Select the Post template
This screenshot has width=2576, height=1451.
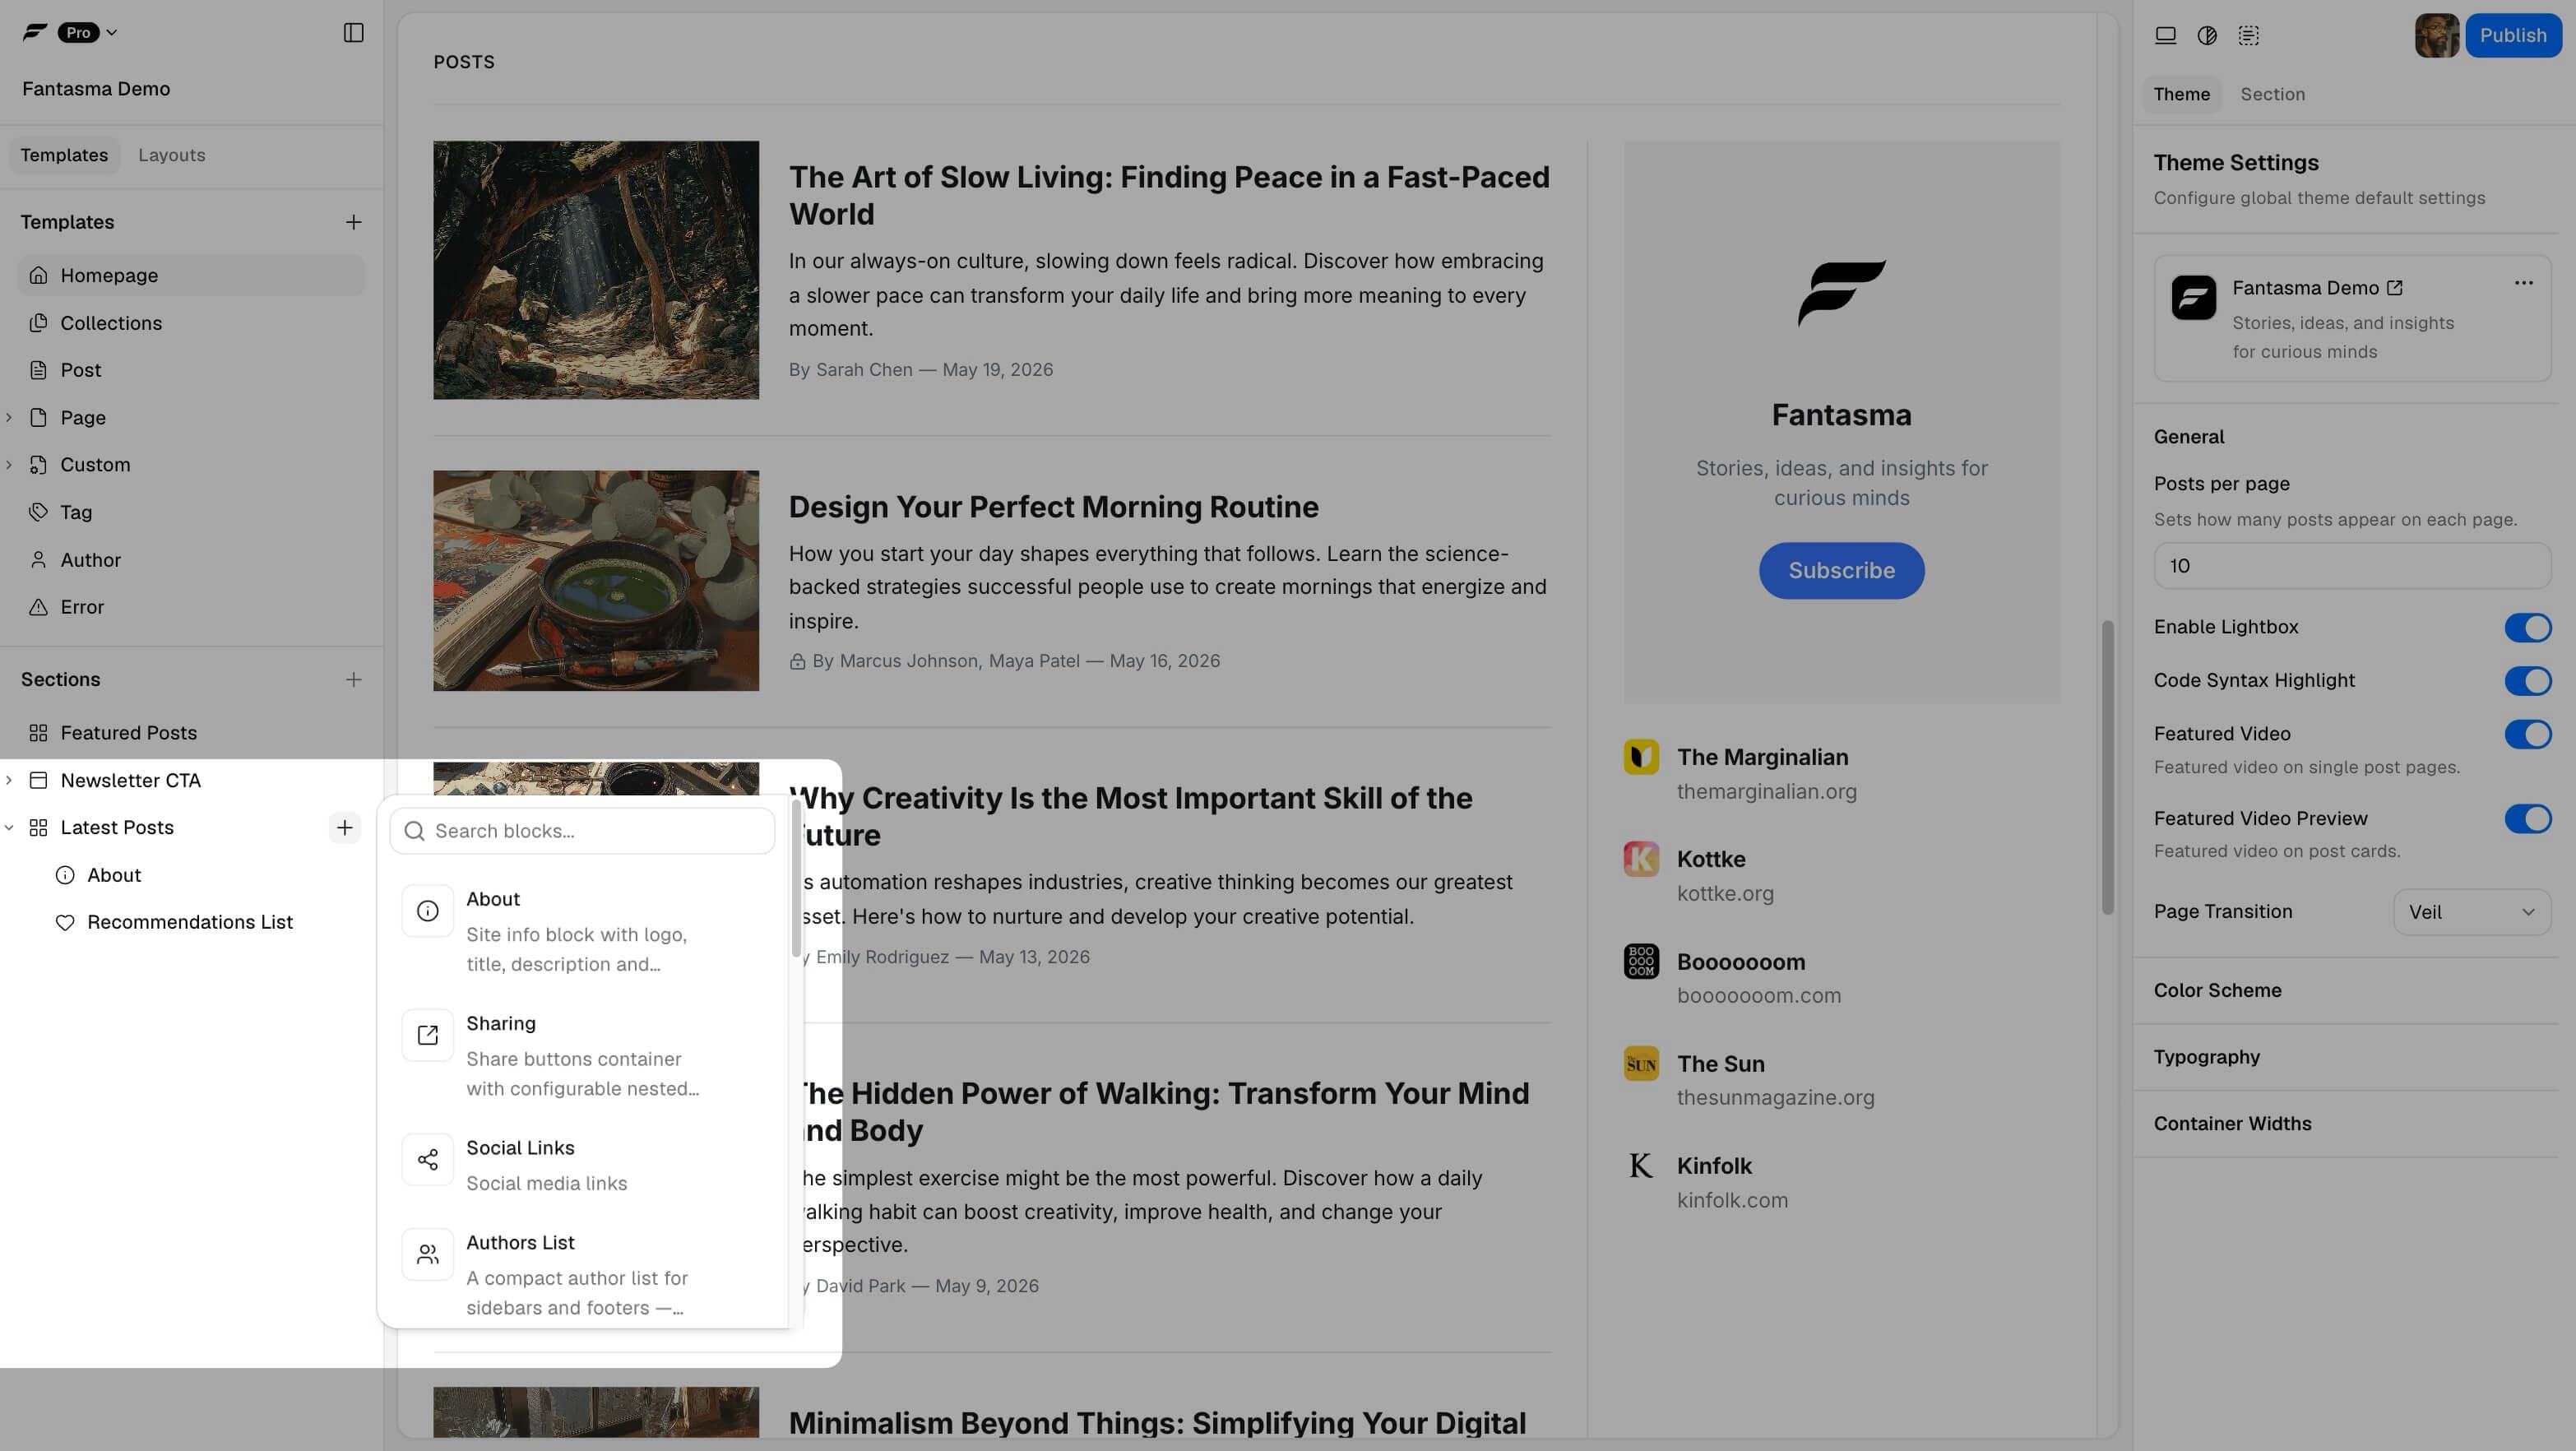coord(192,370)
